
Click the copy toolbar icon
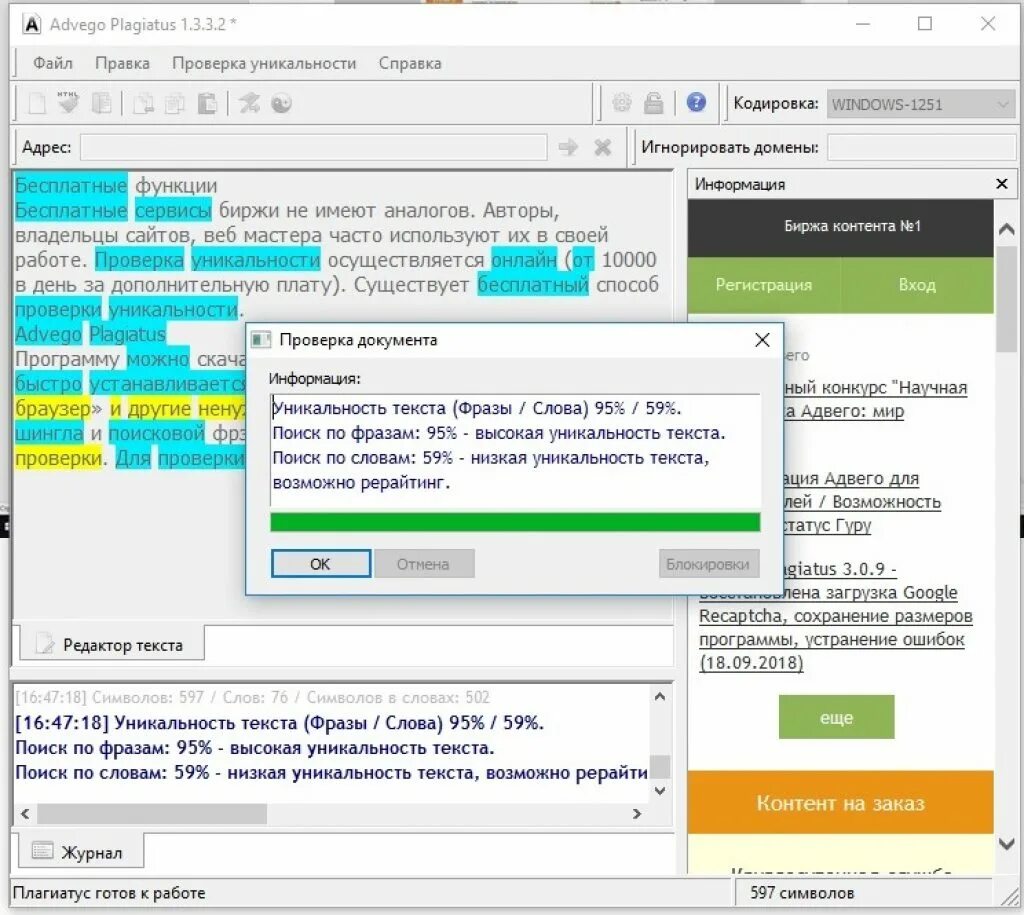(x=174, y=104)
